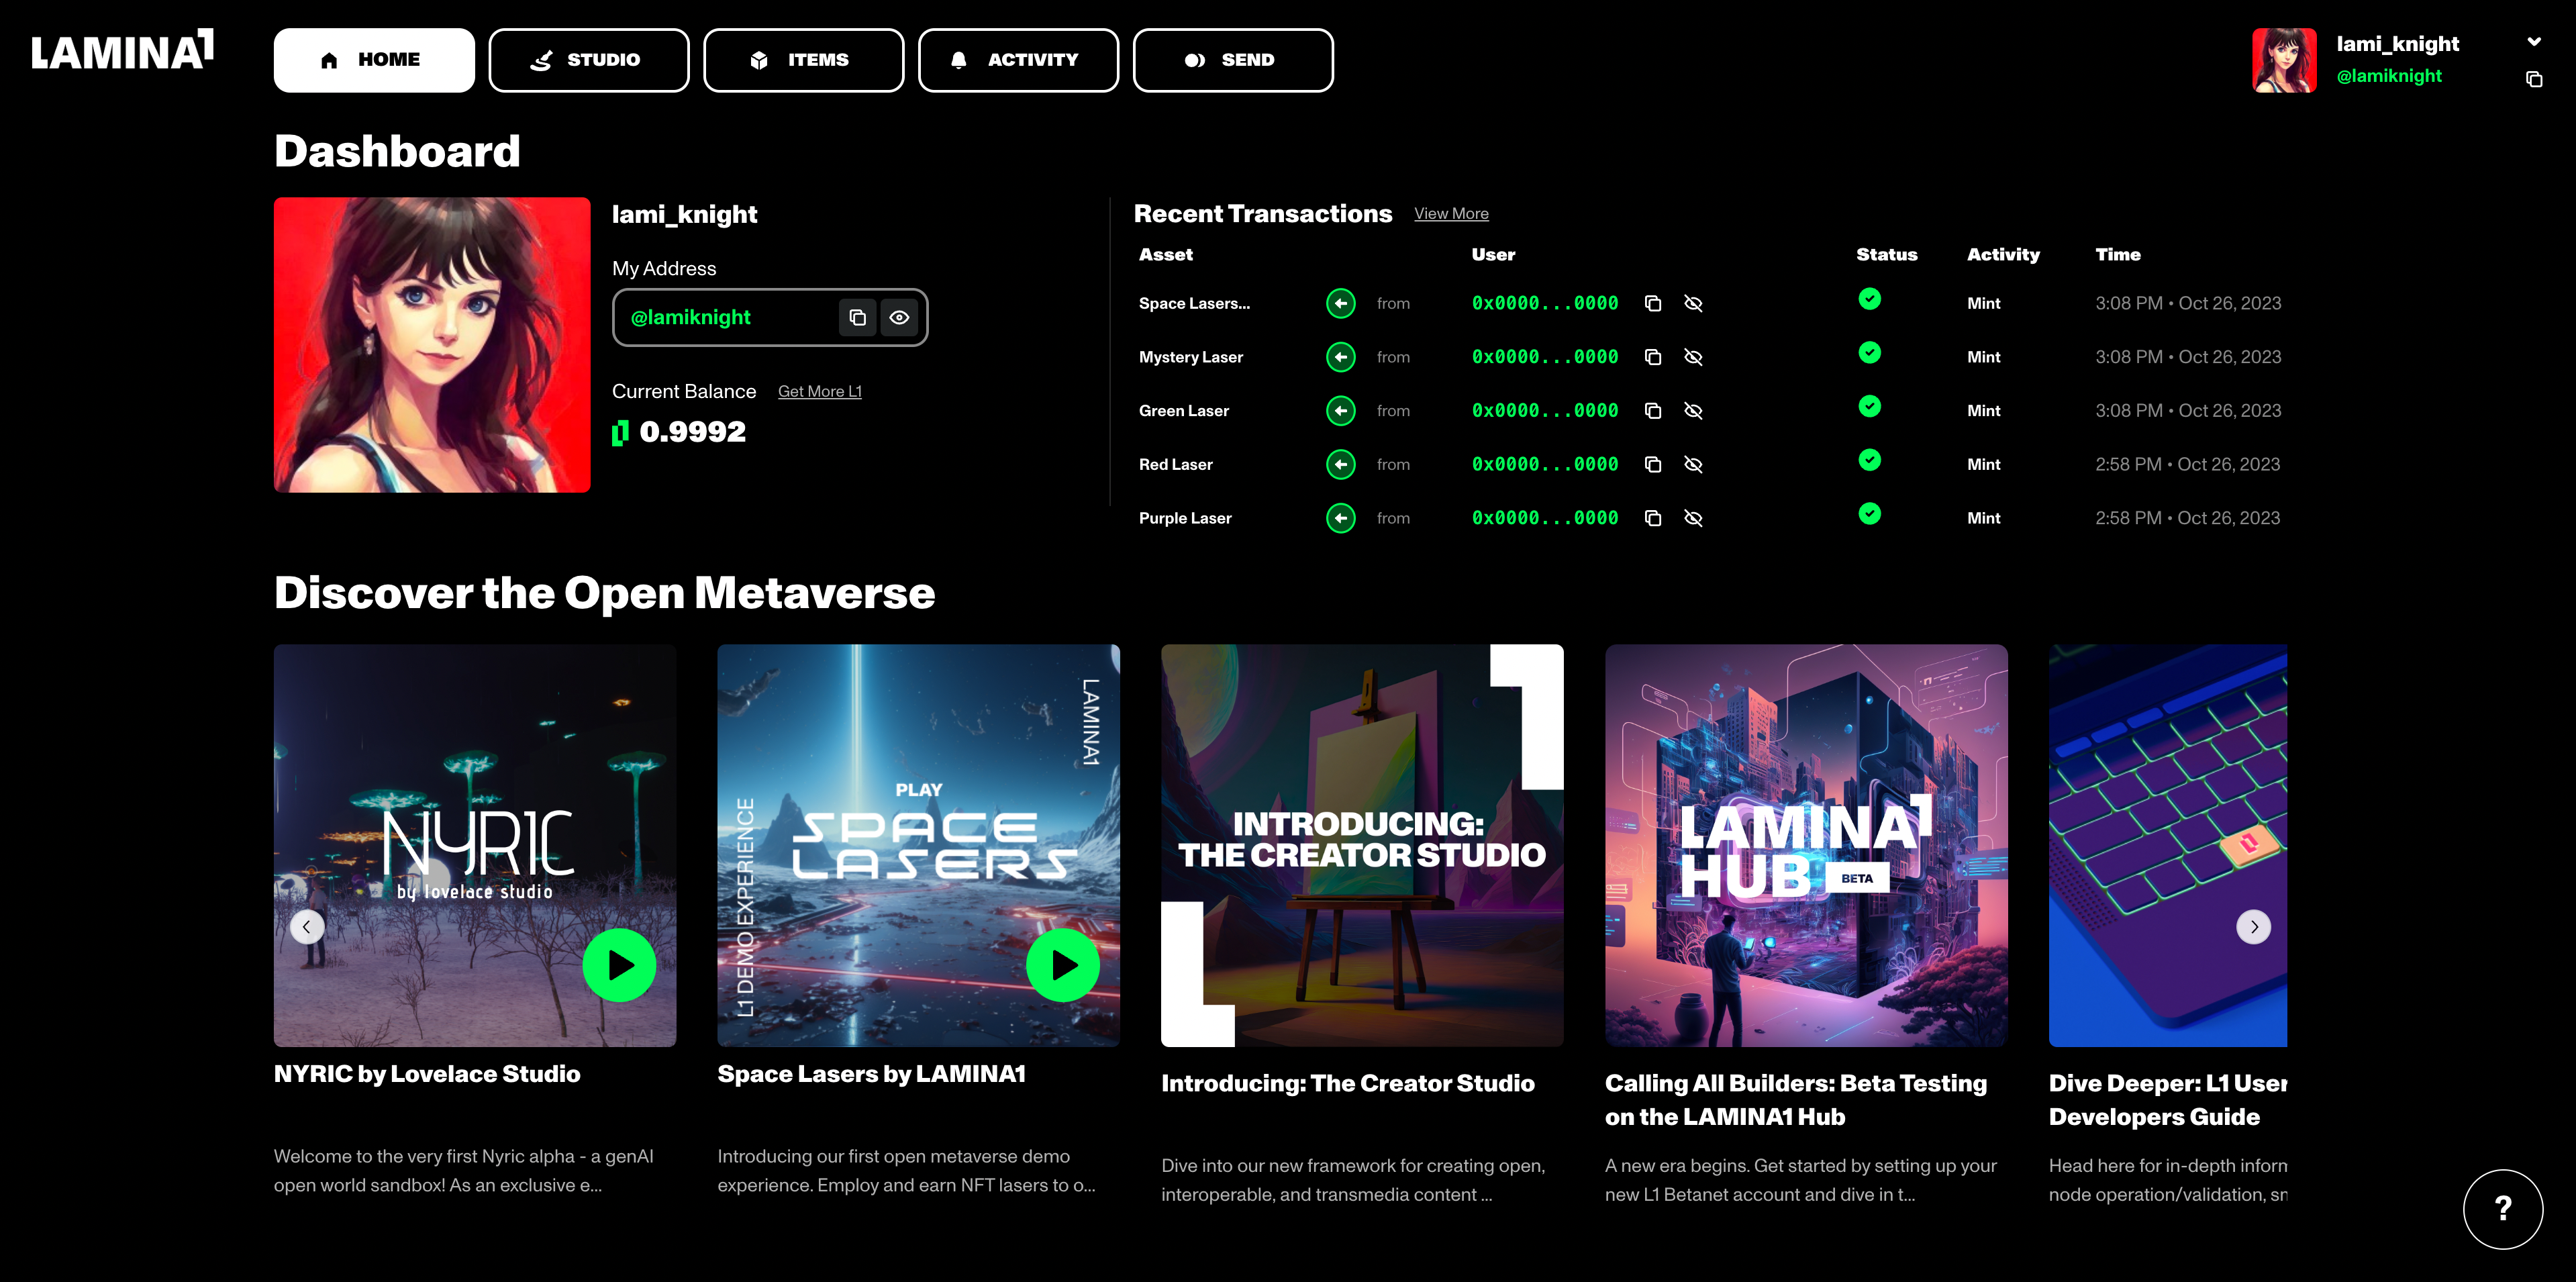Open the Creator Studio card thumbnail

(1362, 845)
